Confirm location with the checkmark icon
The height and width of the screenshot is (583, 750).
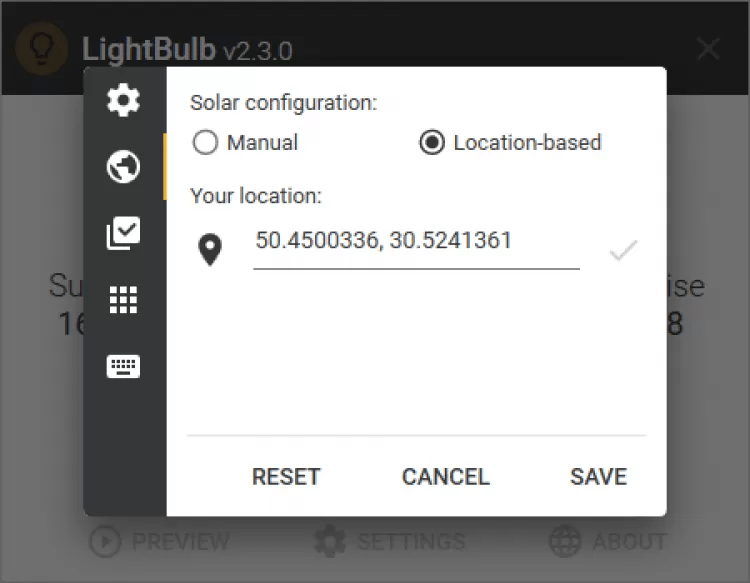coord(623,250)
